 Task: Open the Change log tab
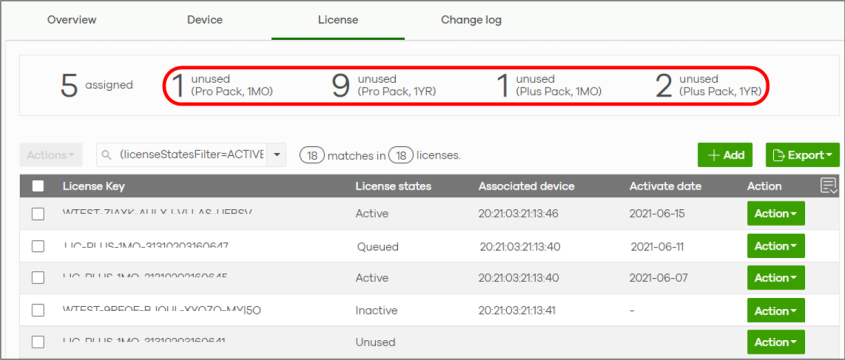(x=471, y=20)
